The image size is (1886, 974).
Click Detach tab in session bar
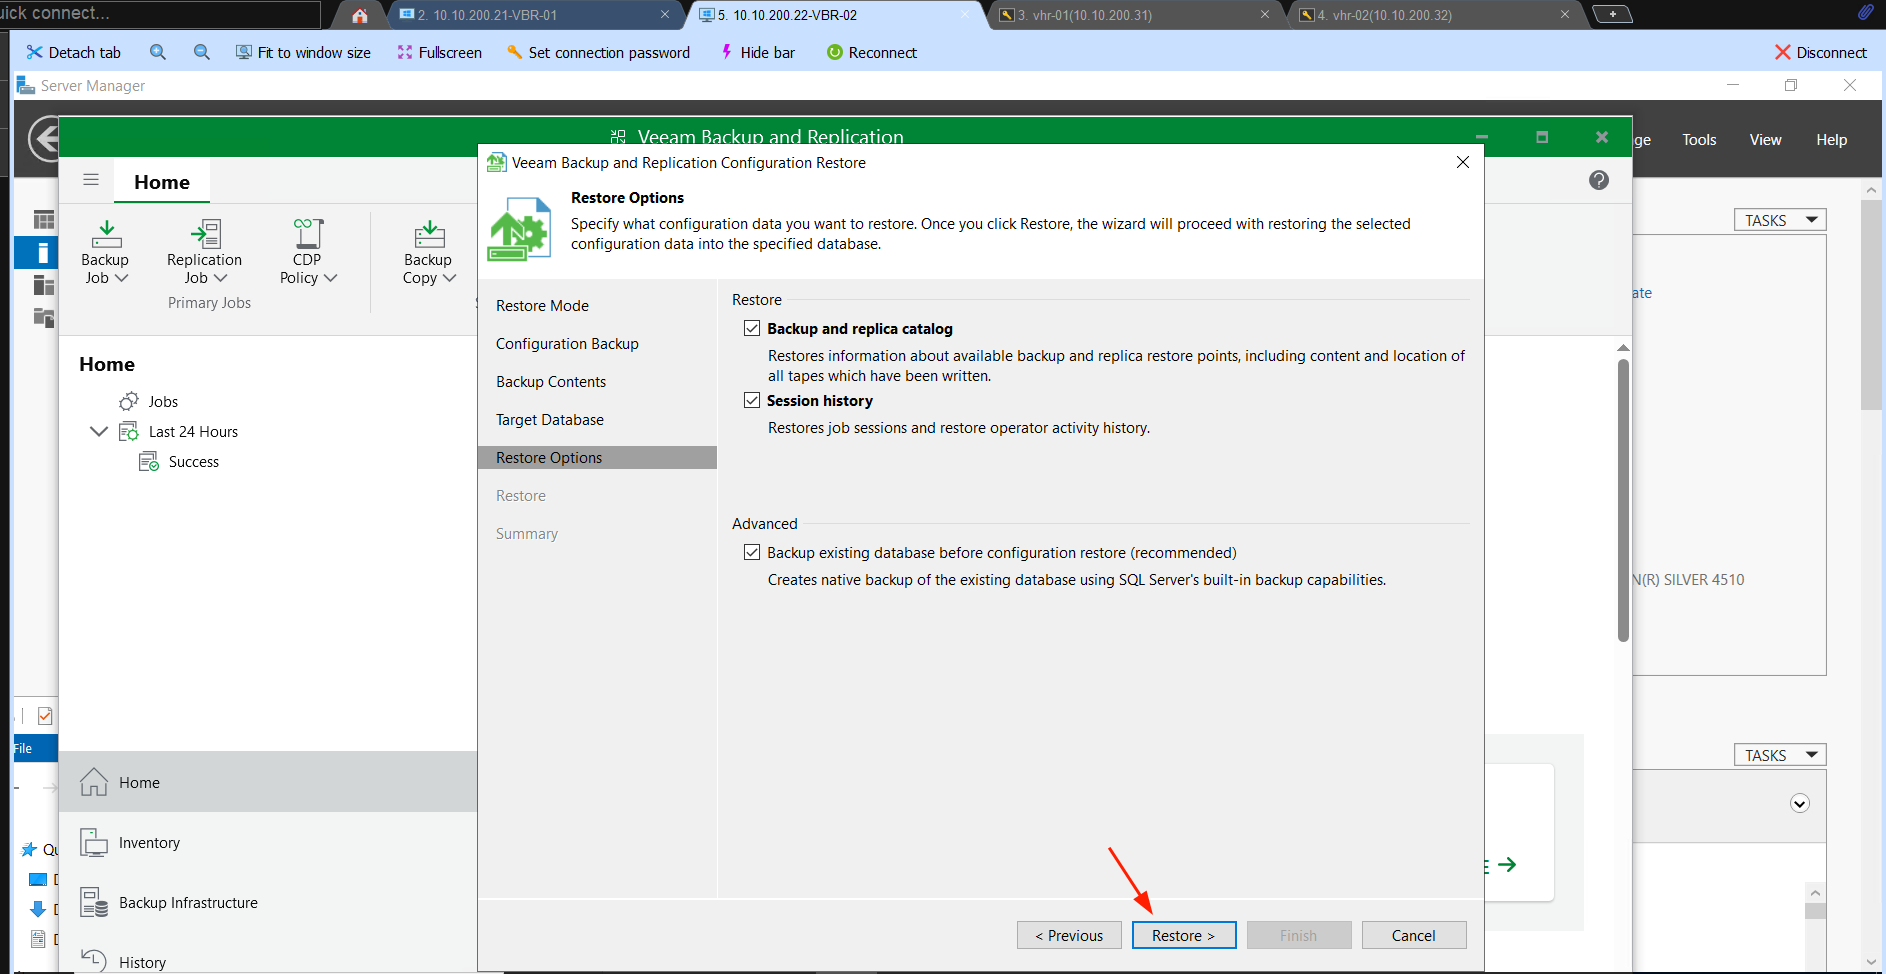tap(73, 52)
